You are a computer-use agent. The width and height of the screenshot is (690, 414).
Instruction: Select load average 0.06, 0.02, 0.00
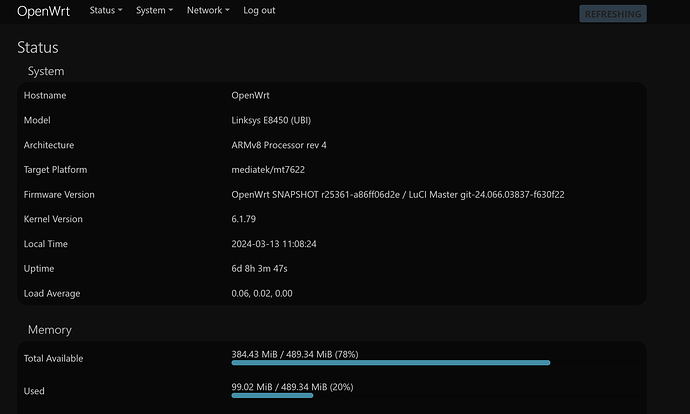pyautogui.click(x=262, y=293)
